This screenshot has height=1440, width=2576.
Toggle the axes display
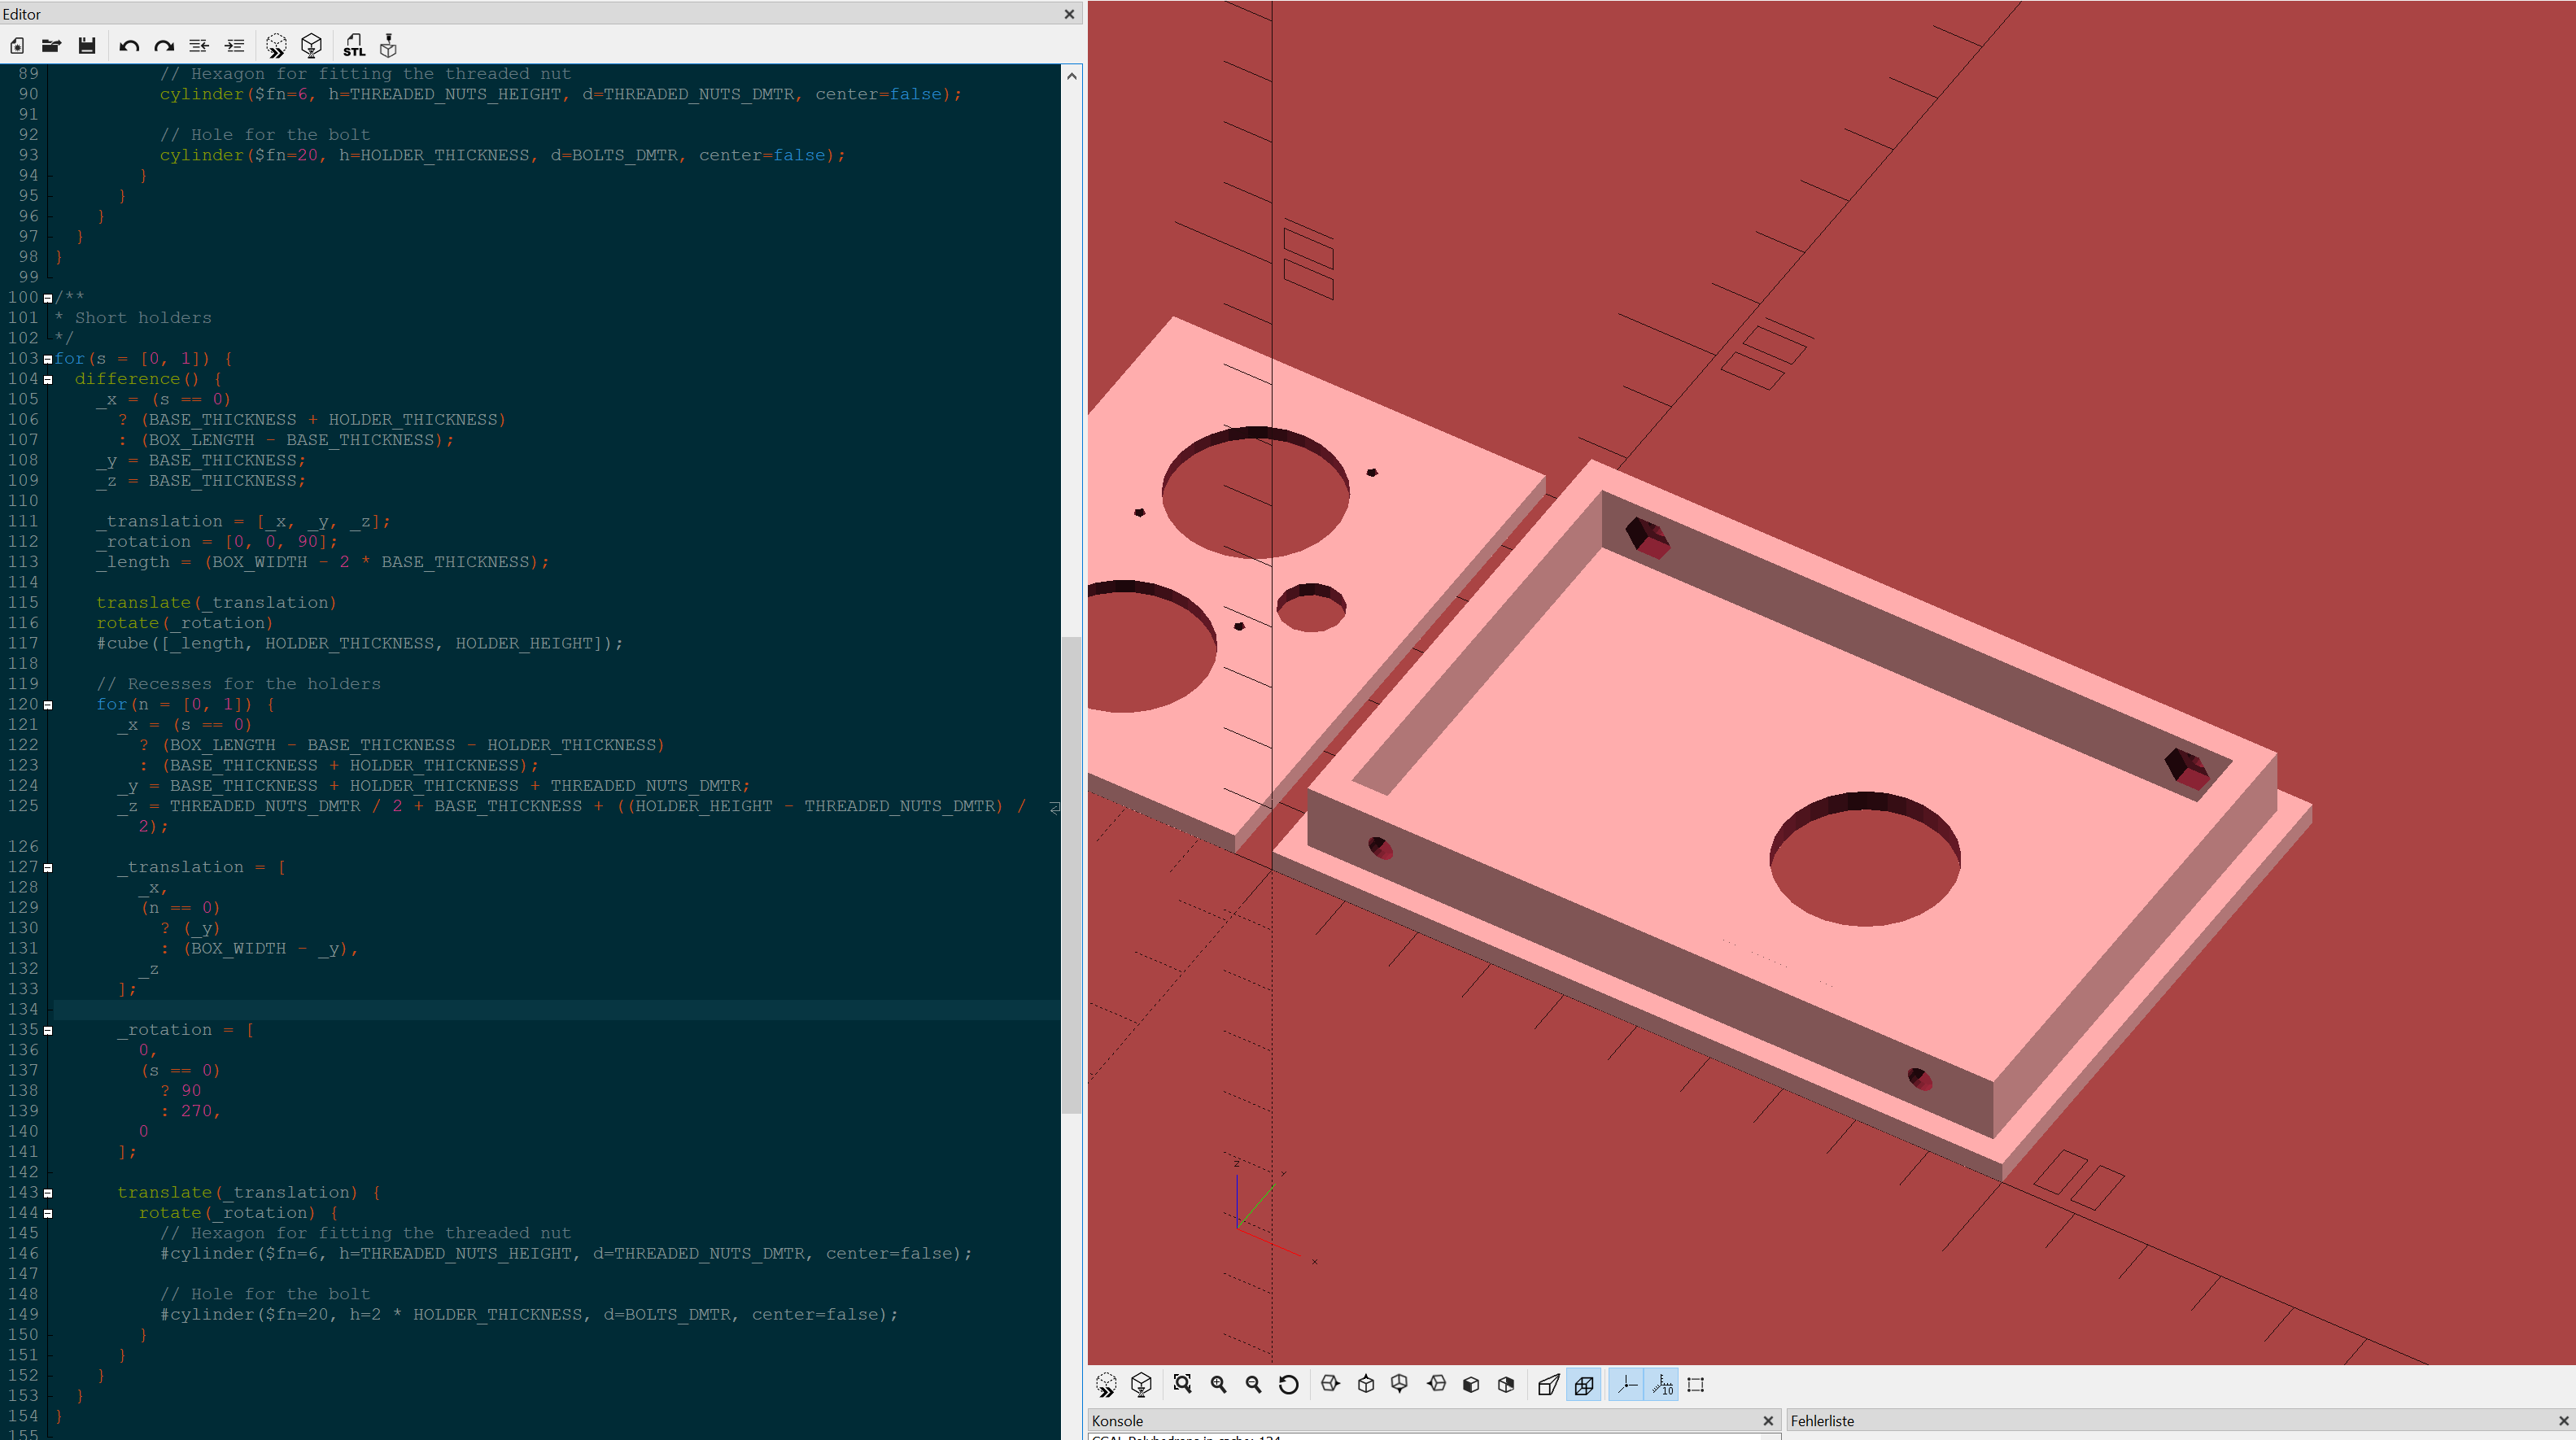[1626, 1385]
